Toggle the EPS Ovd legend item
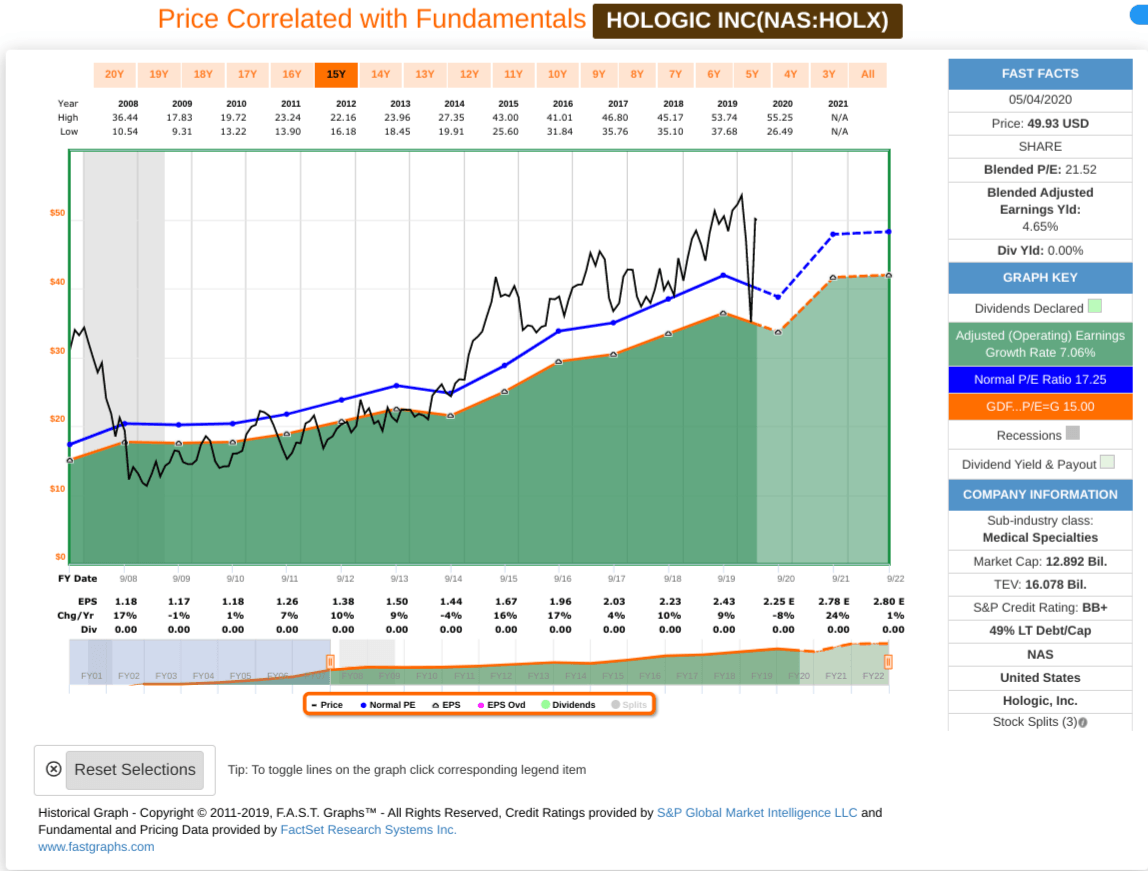The image size is (1148, 871). (x=502, y=705)
